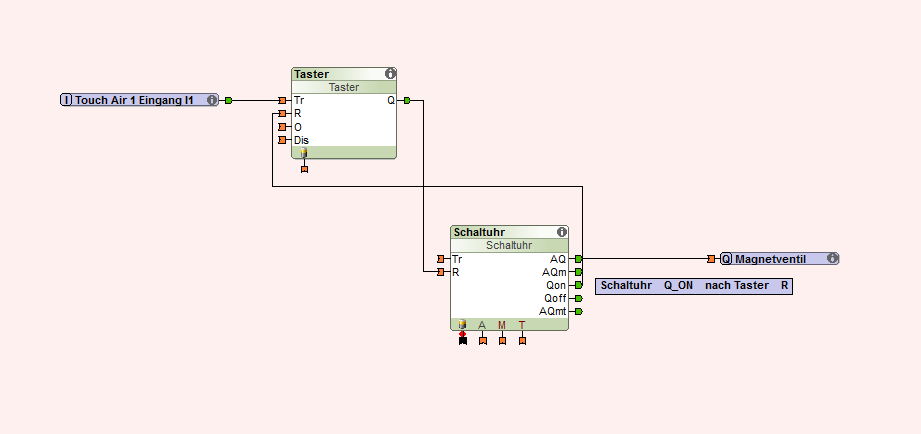
Task: Click the Schaltuhr subtitle label in the block
Action: point(509,245)
